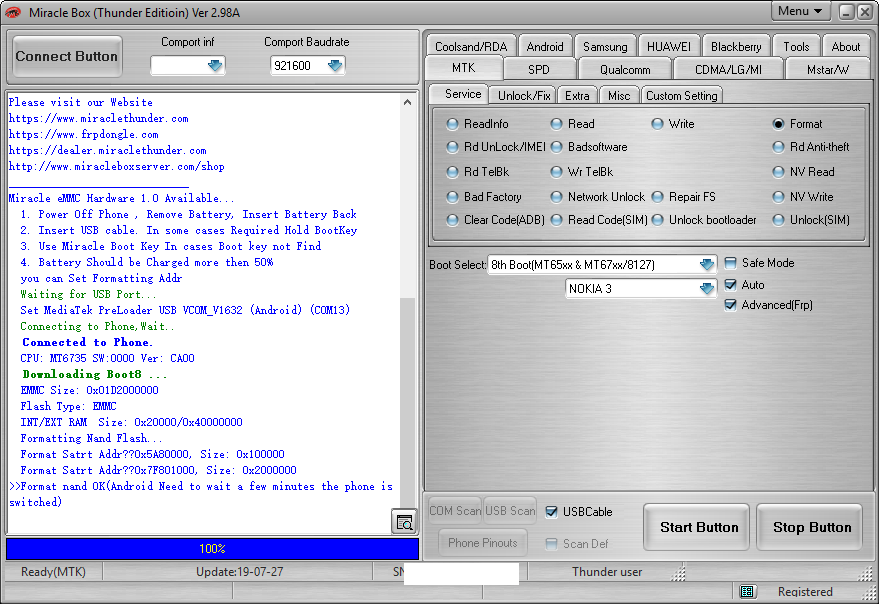Switch to the Blackberry tab
This screenshot has height=604, width=879.
coord(736,47)
